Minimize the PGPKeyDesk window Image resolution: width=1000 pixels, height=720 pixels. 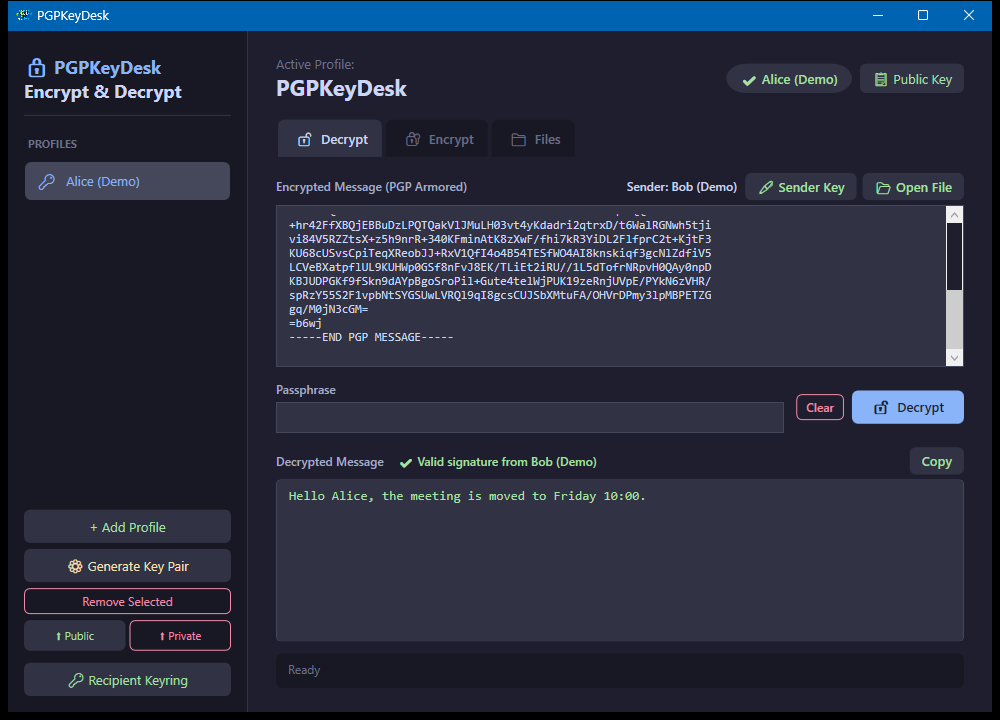pos(878,15)
